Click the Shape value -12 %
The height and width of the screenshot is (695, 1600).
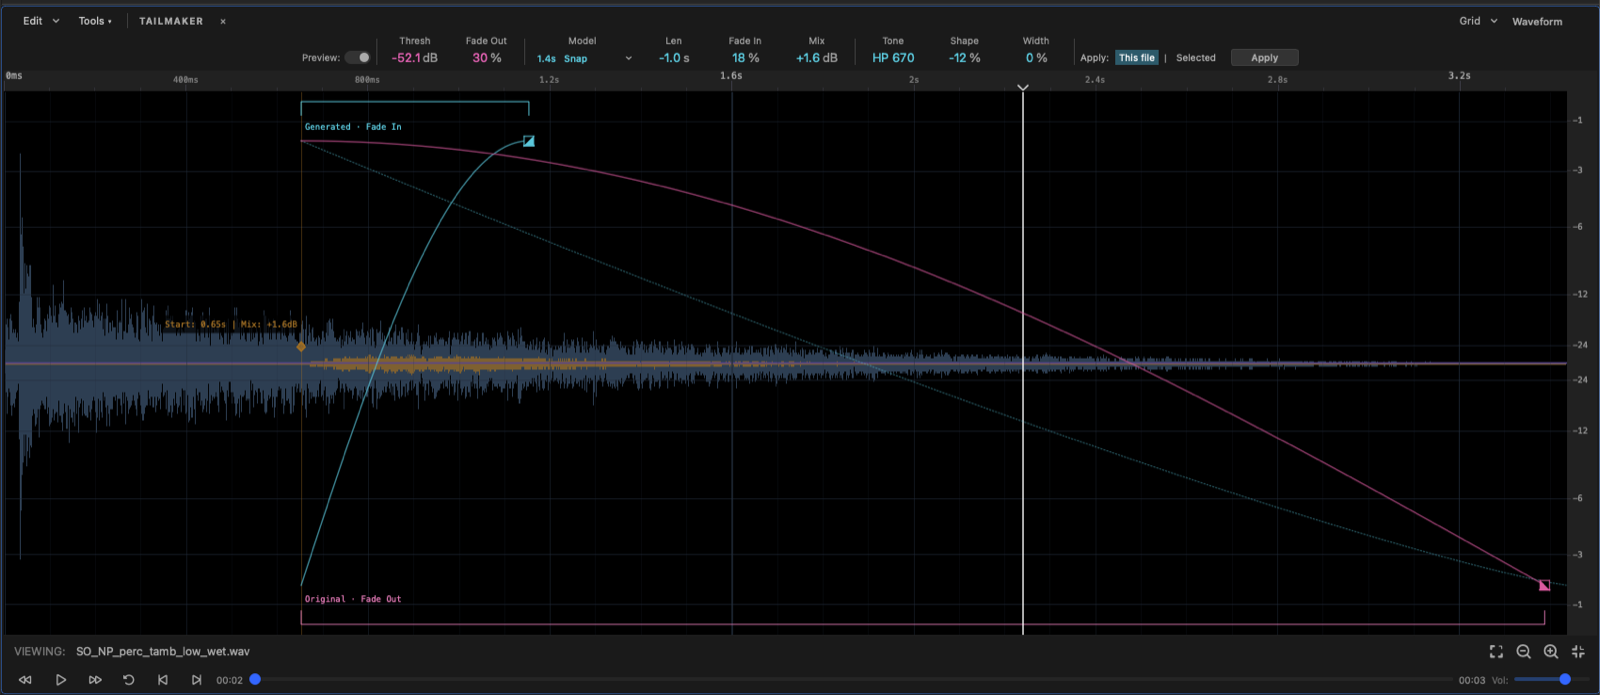click(x=964, y=58)
